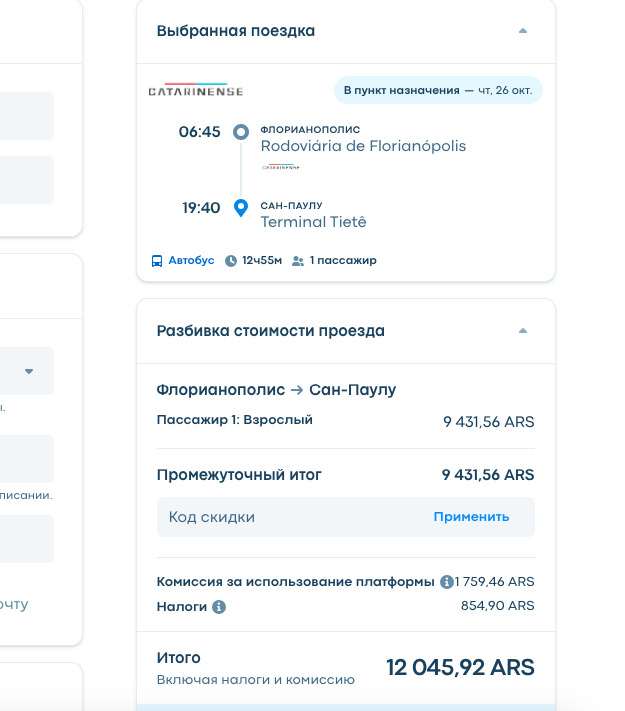
Task: Click the 1 759,46 ARS commission amount
Action: pyautogui.click(x=494, y=581)
